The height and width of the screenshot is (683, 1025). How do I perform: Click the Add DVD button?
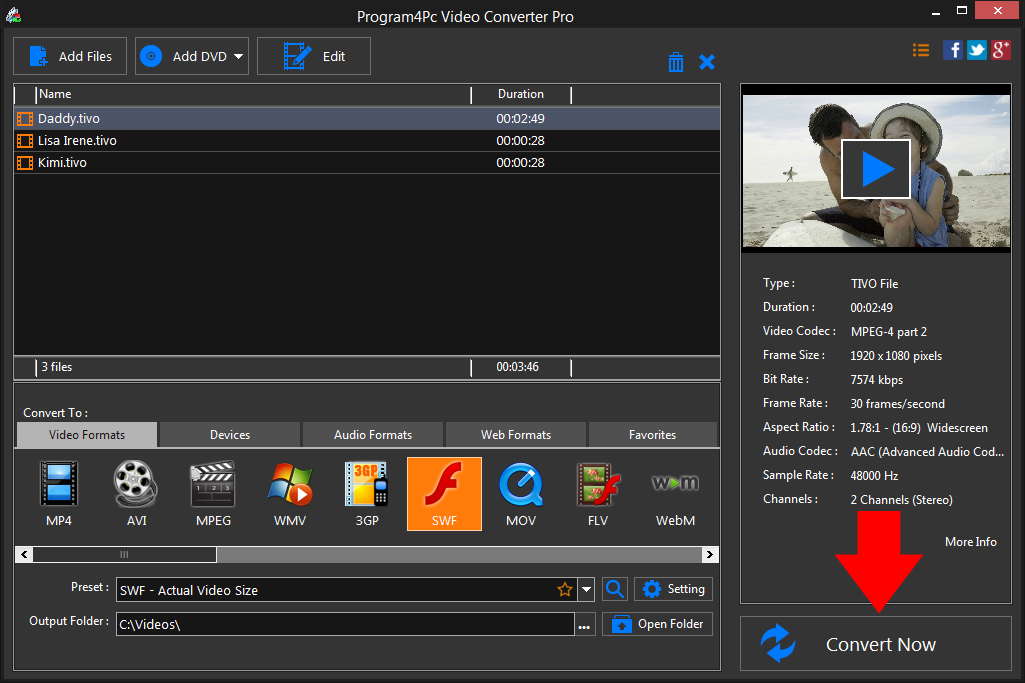pyautogui.click(x=192, y=56)
